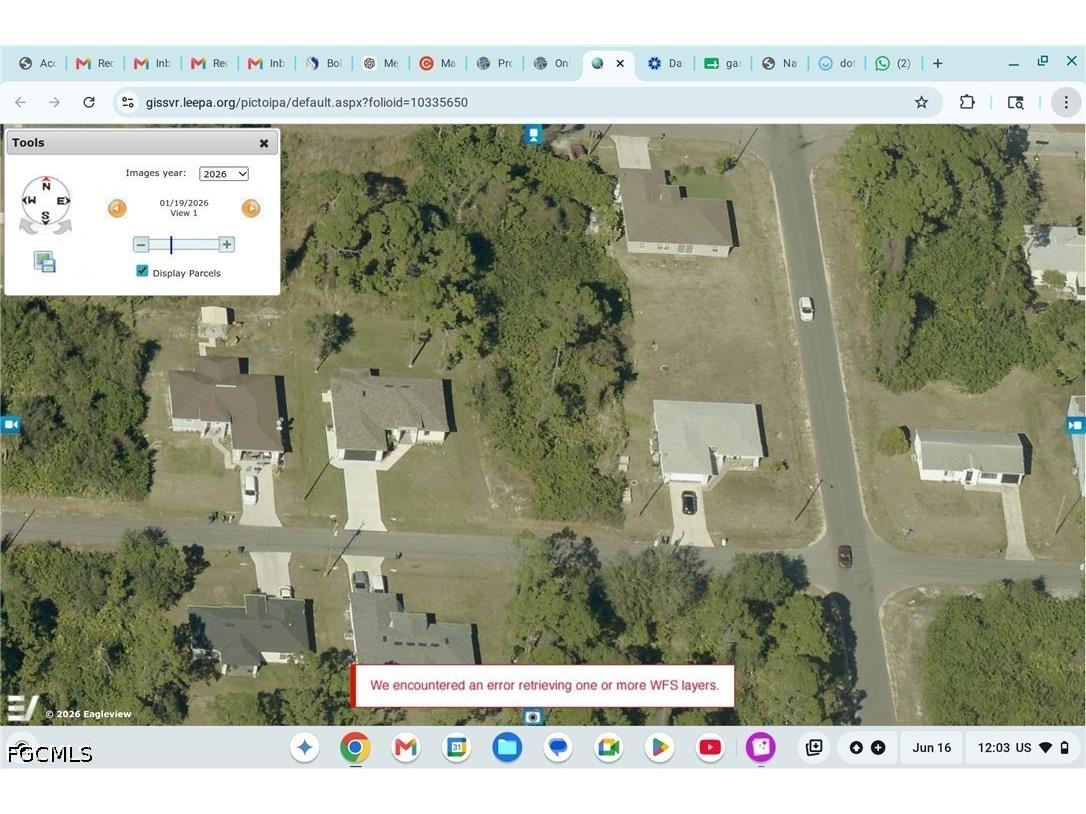Click the save image icon in Tools
Viewport: 1086px width, 814px height.
point(45,262)
